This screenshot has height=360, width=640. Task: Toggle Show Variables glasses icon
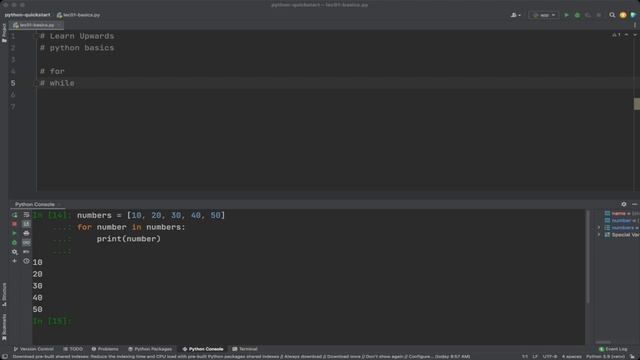[26, 243]
